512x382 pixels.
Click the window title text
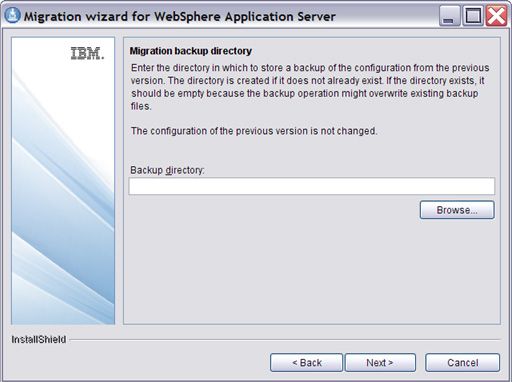(180, 16)
